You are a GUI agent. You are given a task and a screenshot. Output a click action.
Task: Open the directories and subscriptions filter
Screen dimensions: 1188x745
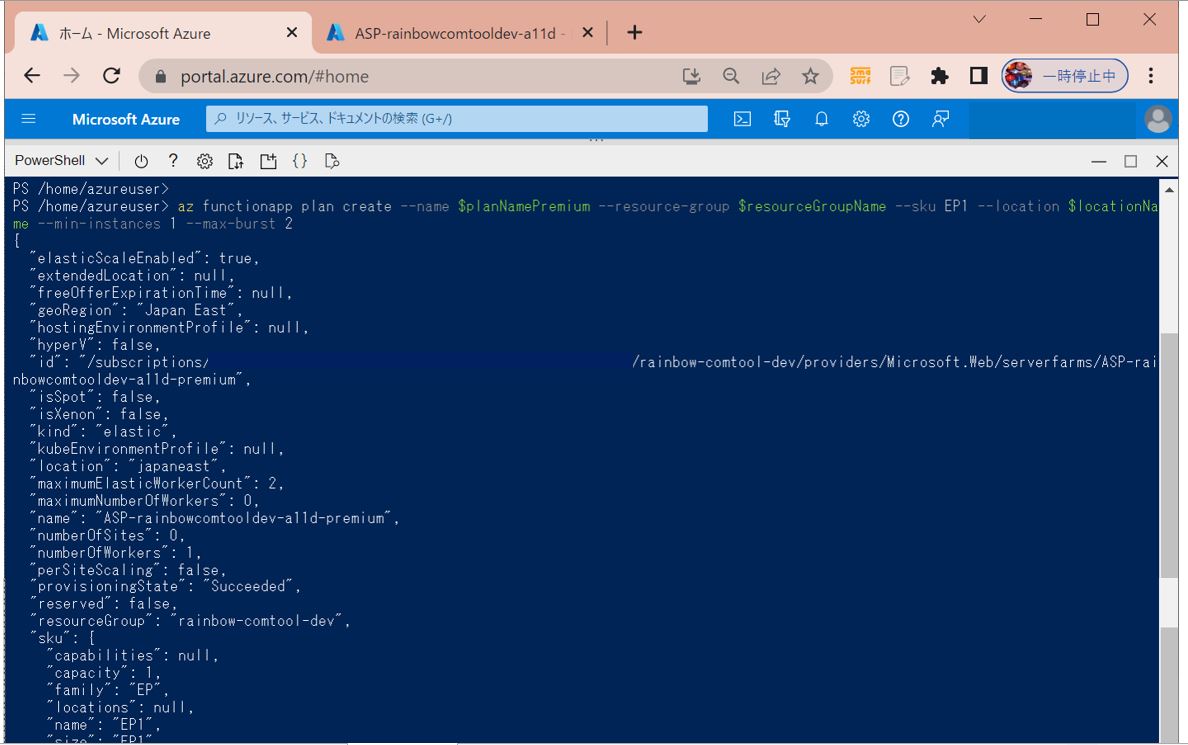(x=782, y=119)
